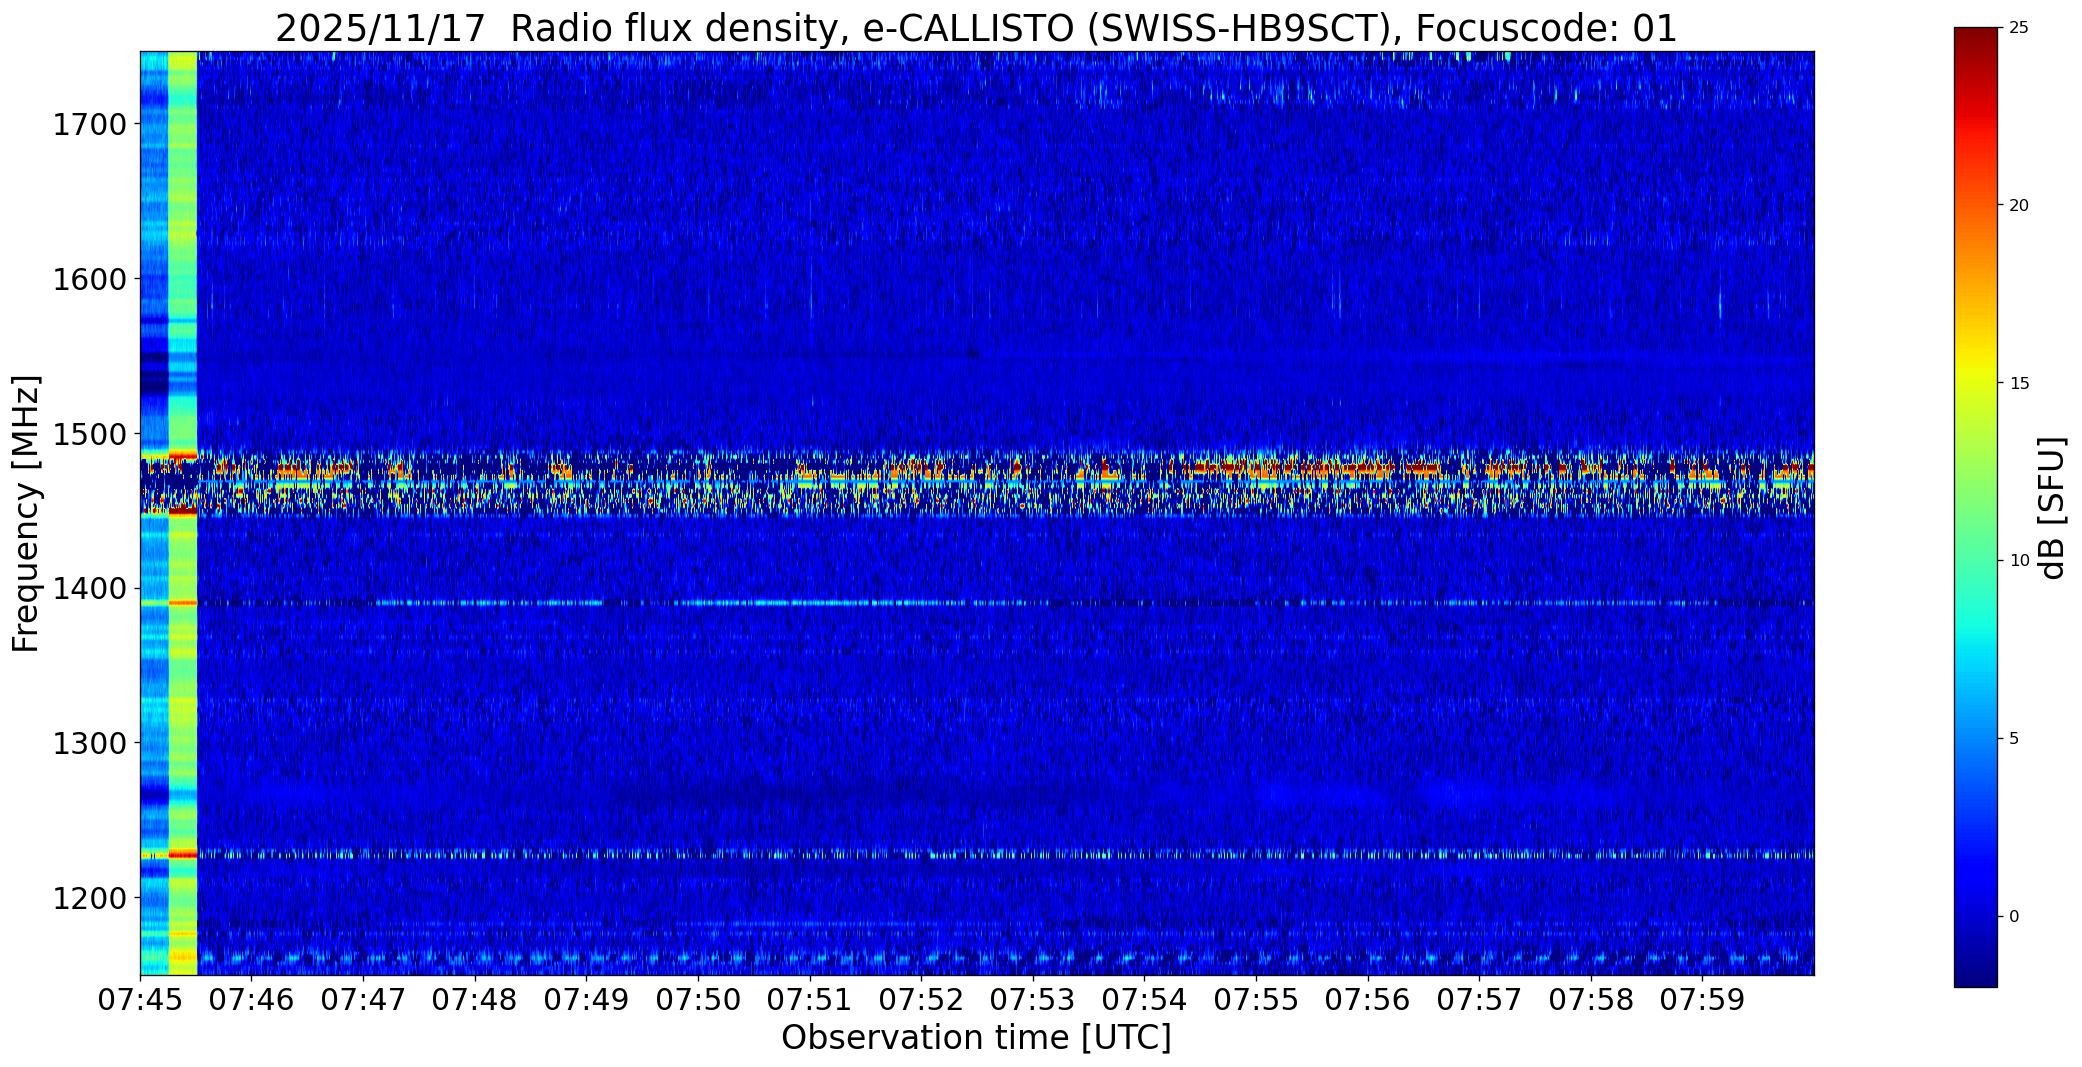The image size is (2082, 1067).
Task: Click the 1300 frequency tick label
Action: [x=89, y=743]
